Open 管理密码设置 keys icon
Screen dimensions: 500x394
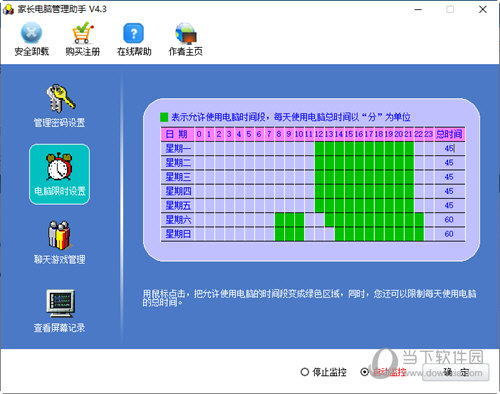click(x=60, y=98)
